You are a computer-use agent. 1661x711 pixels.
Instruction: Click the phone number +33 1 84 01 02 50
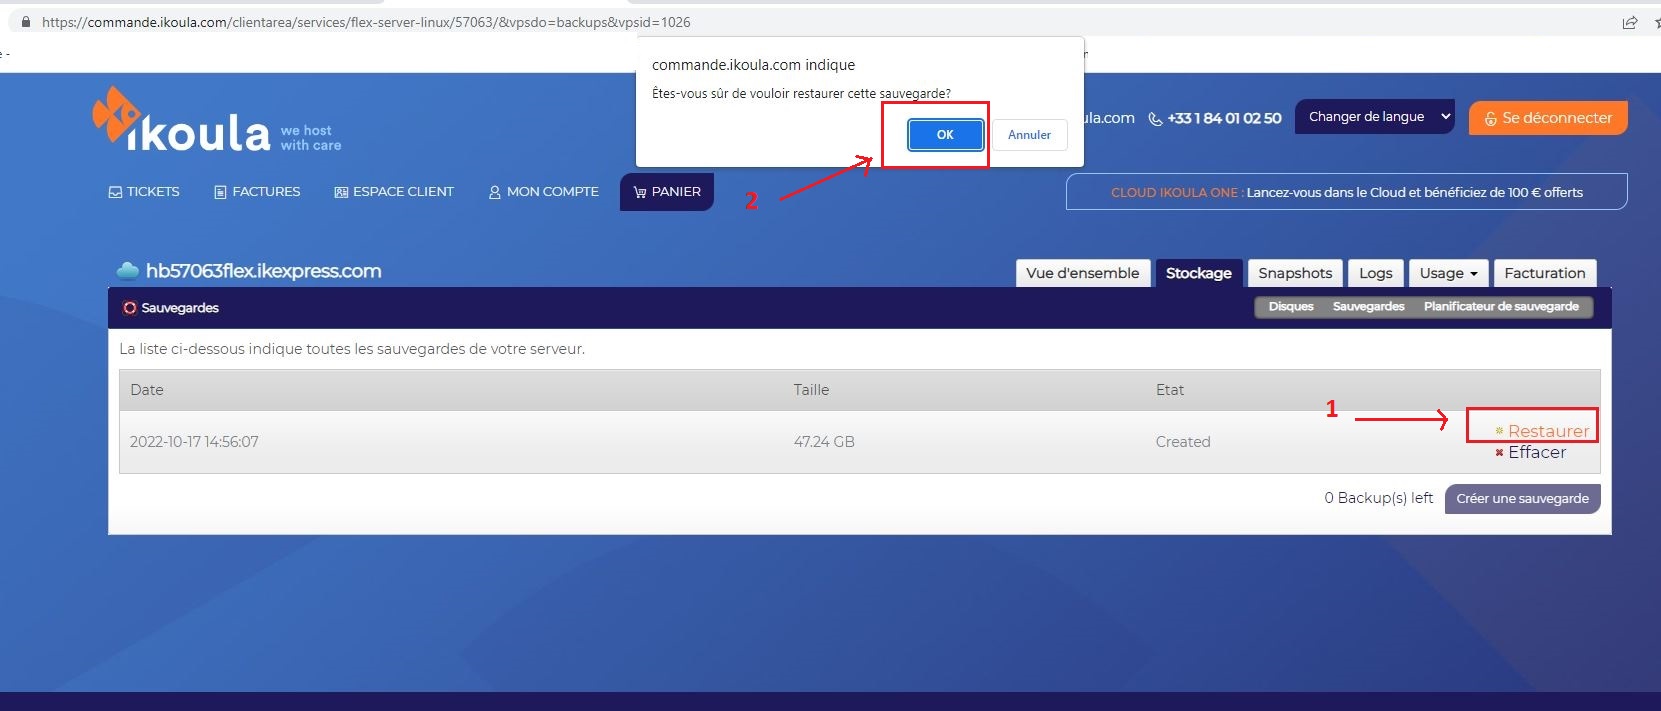point(1224,118)
